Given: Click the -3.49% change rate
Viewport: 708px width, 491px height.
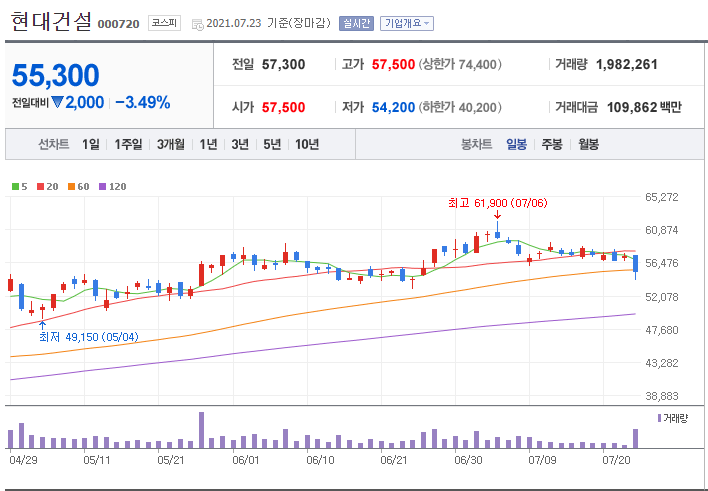Looking at the screenshot, I should pyautogui.click(x=143, y=103).
